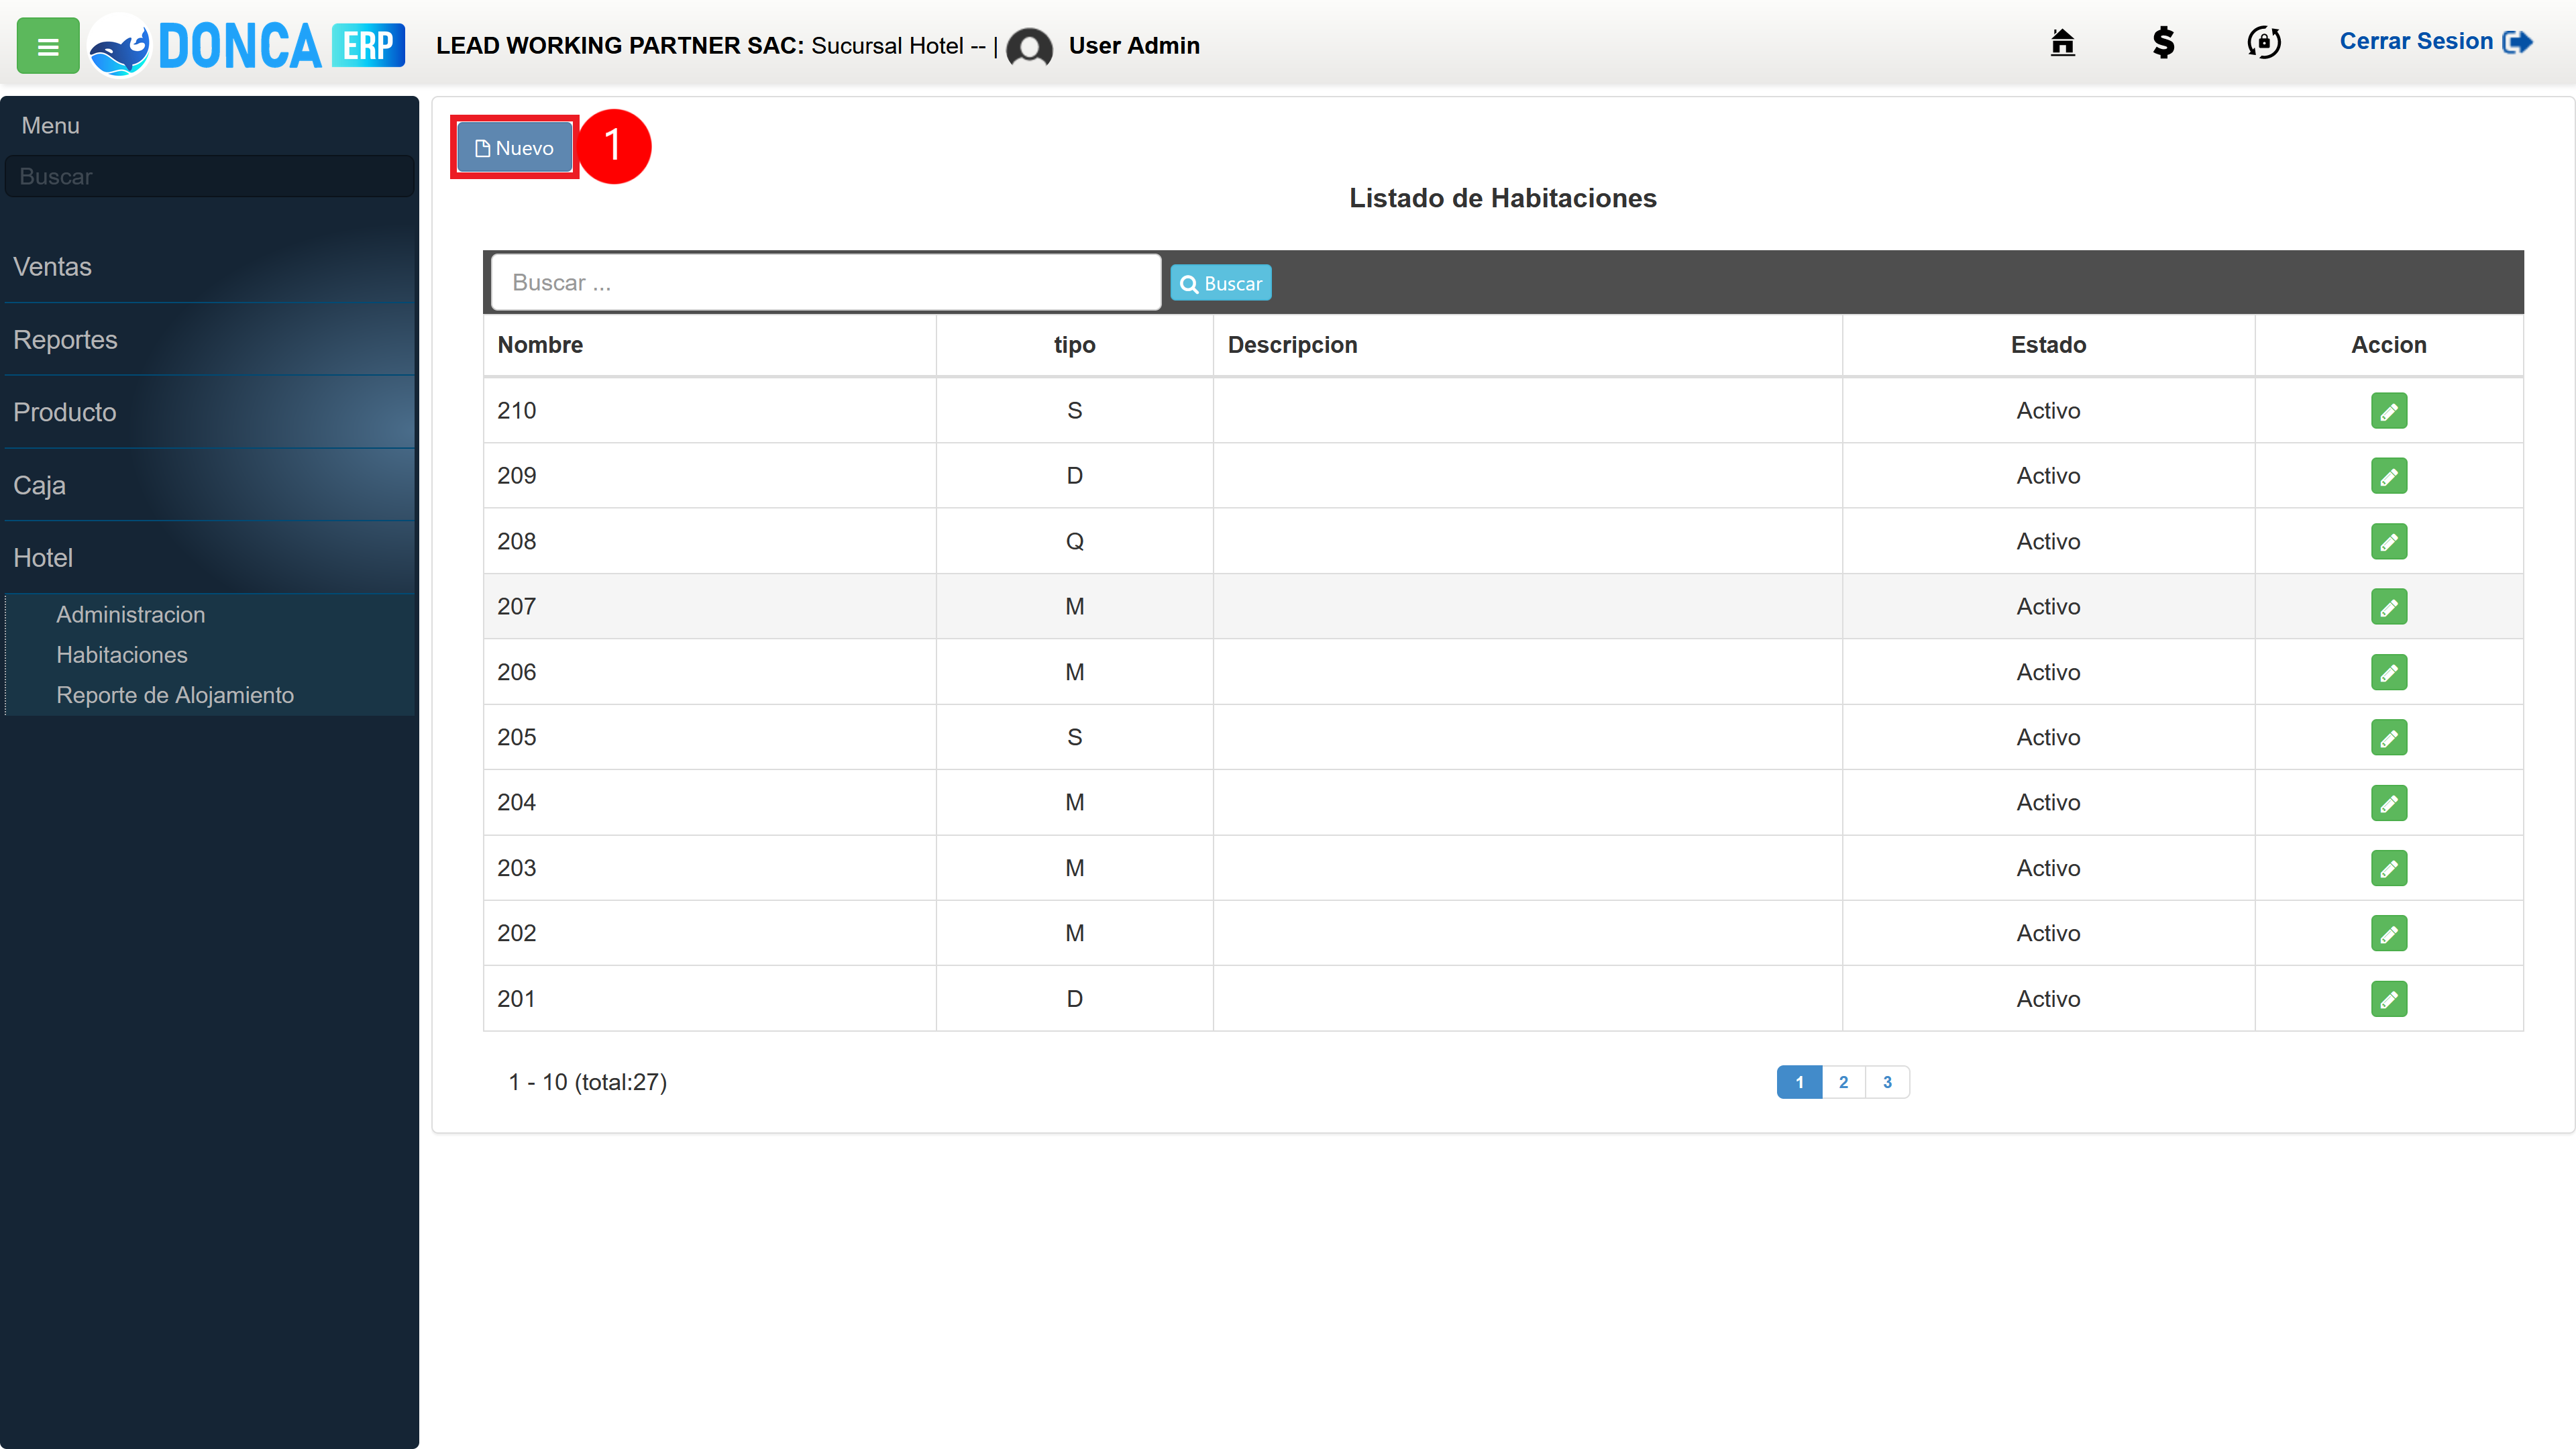Image resolution: width=2576 pixels, height=1449 pixels.
Task: Click the 1 - 10 (total:27) counter
Action: point(588,1082)
